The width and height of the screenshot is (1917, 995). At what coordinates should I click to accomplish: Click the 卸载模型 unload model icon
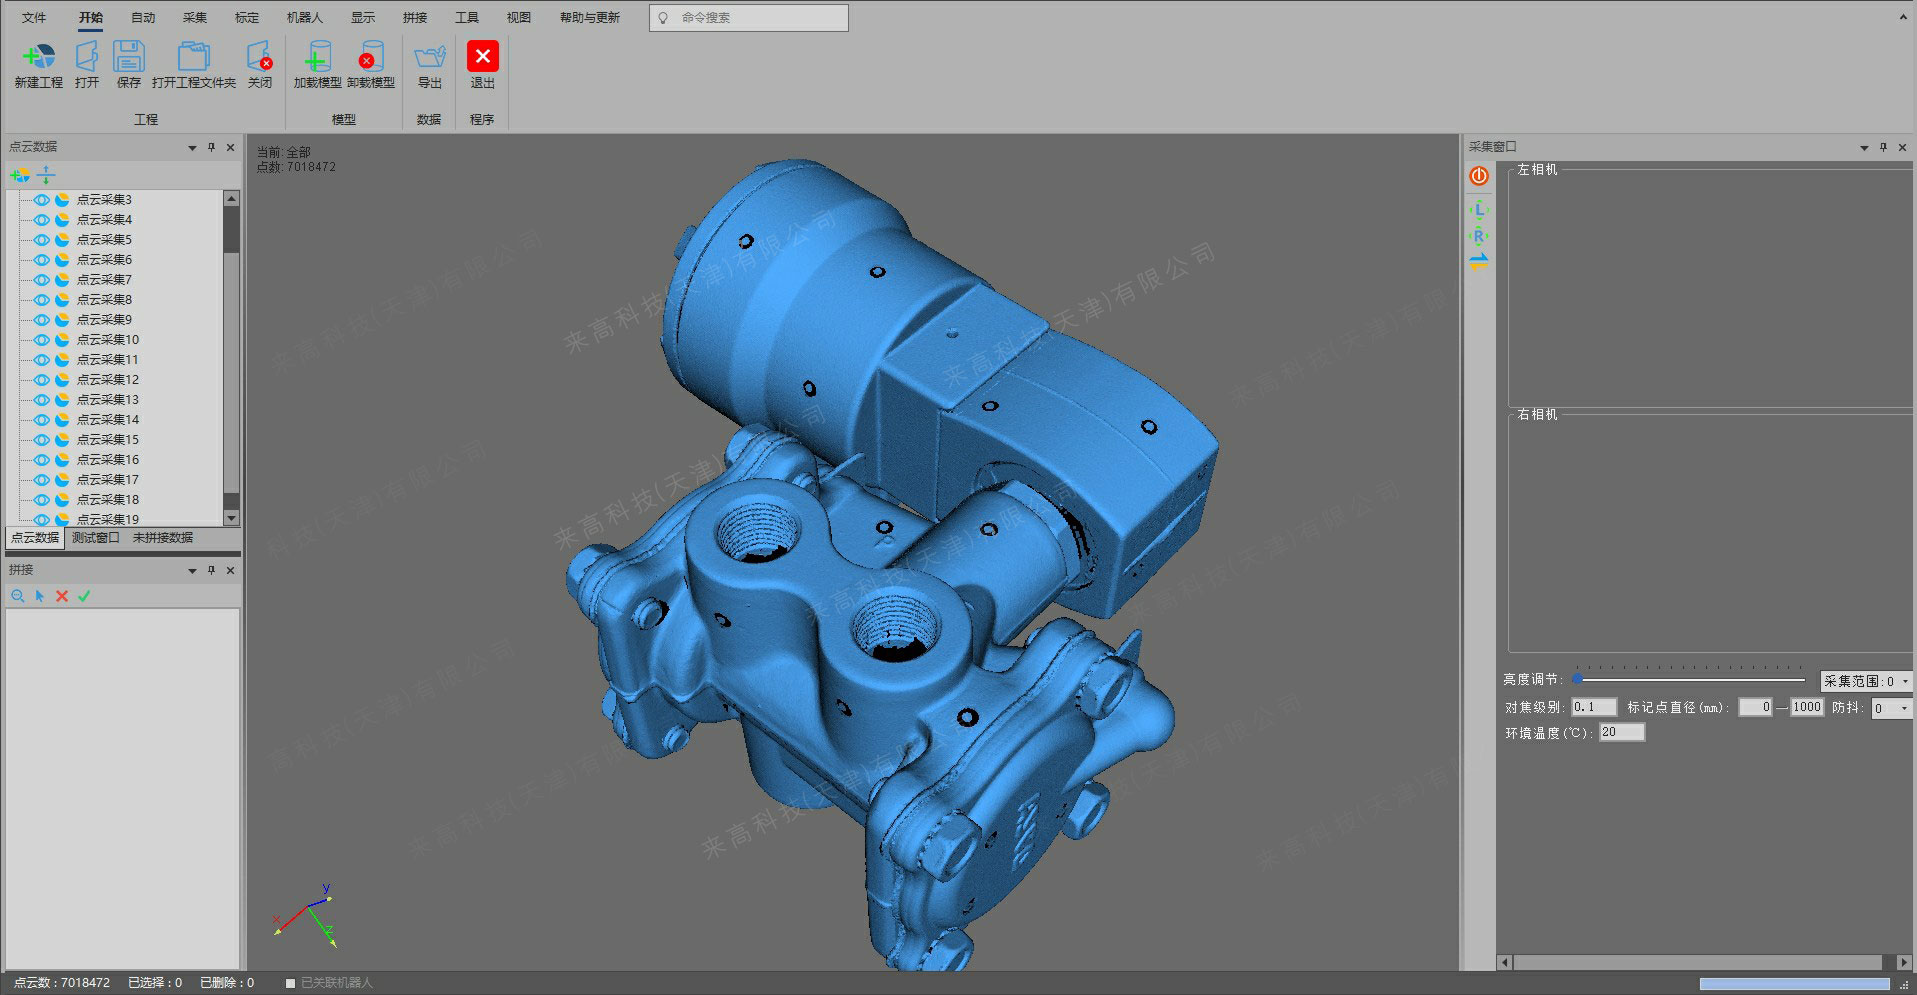coord(370,58)
